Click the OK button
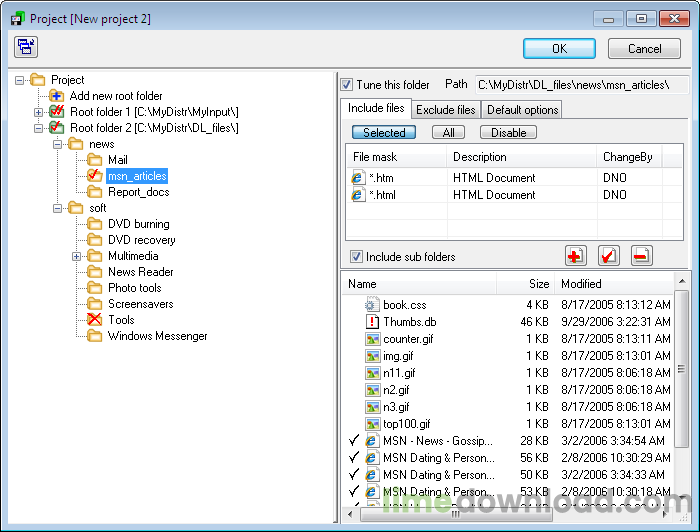The width and height of the screenshot is (700, 532). click(559, 48)
